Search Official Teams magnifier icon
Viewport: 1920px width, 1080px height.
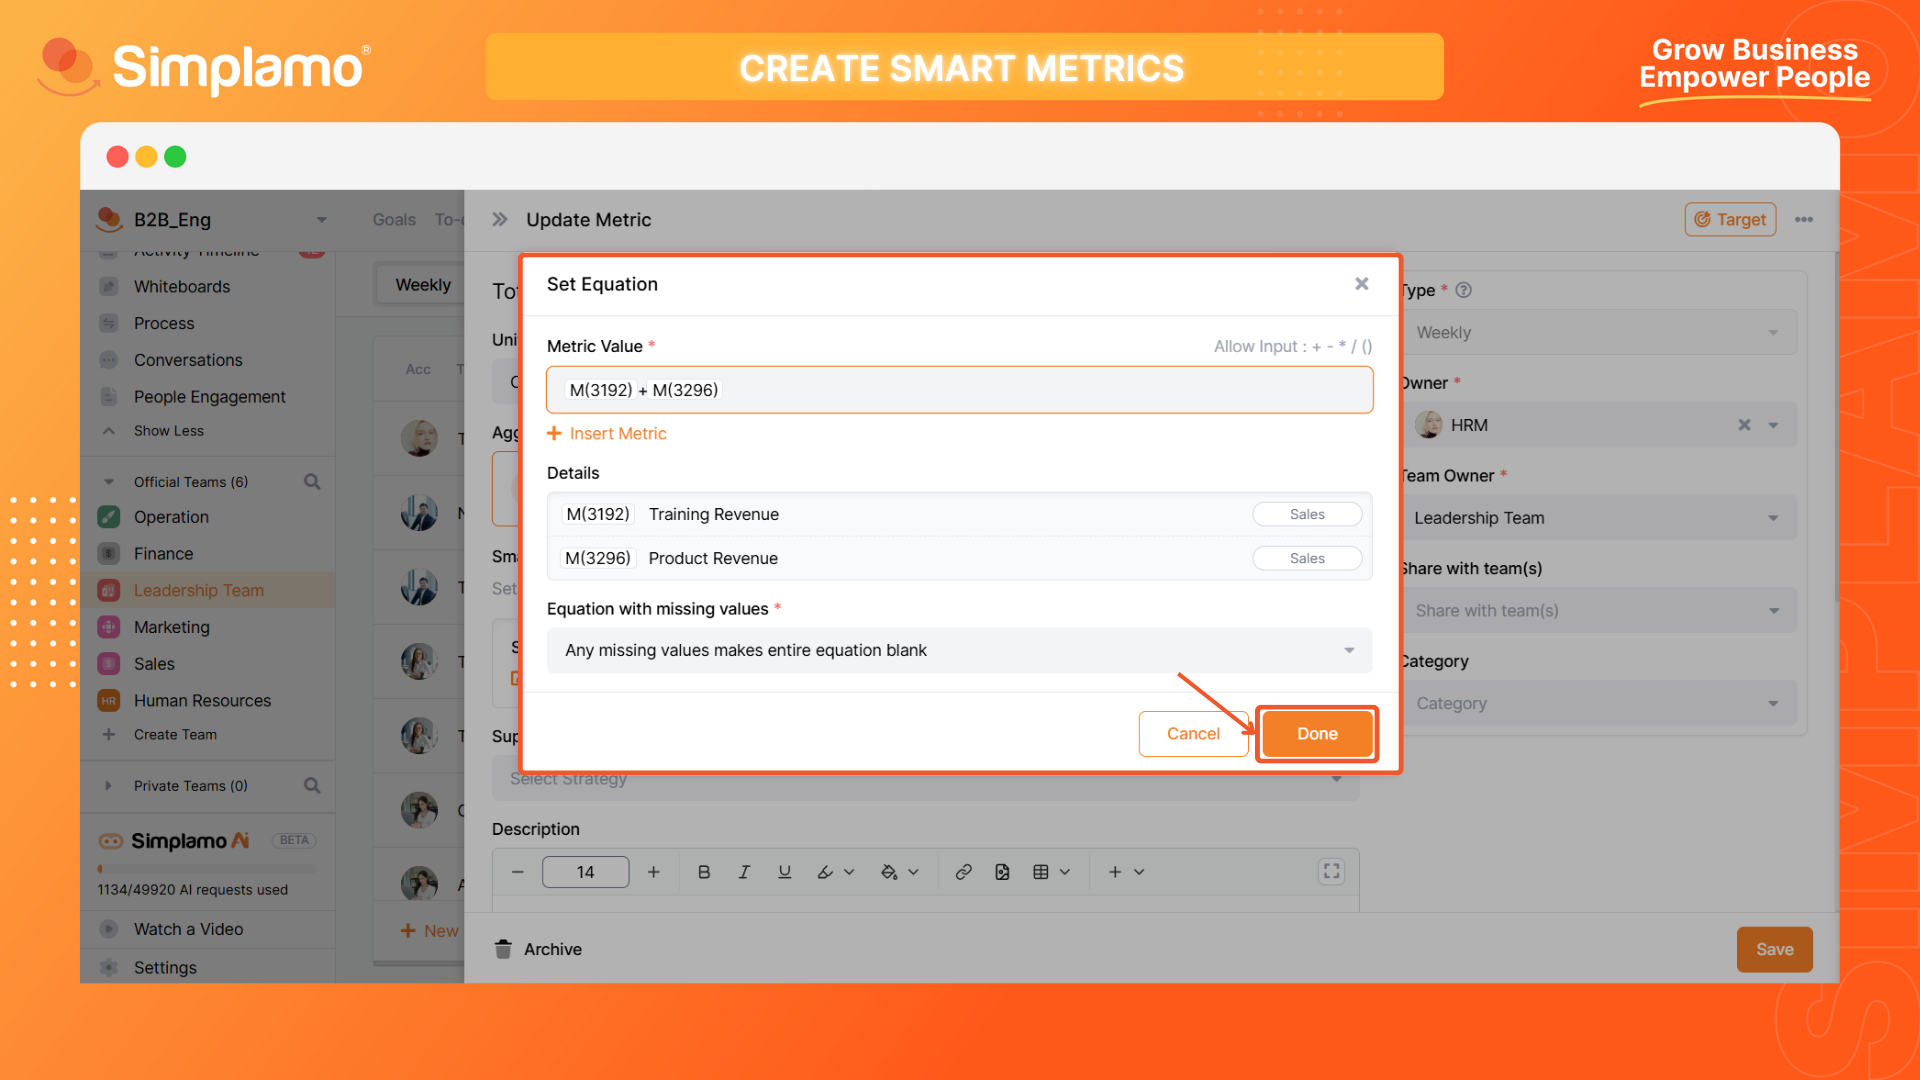312,482
